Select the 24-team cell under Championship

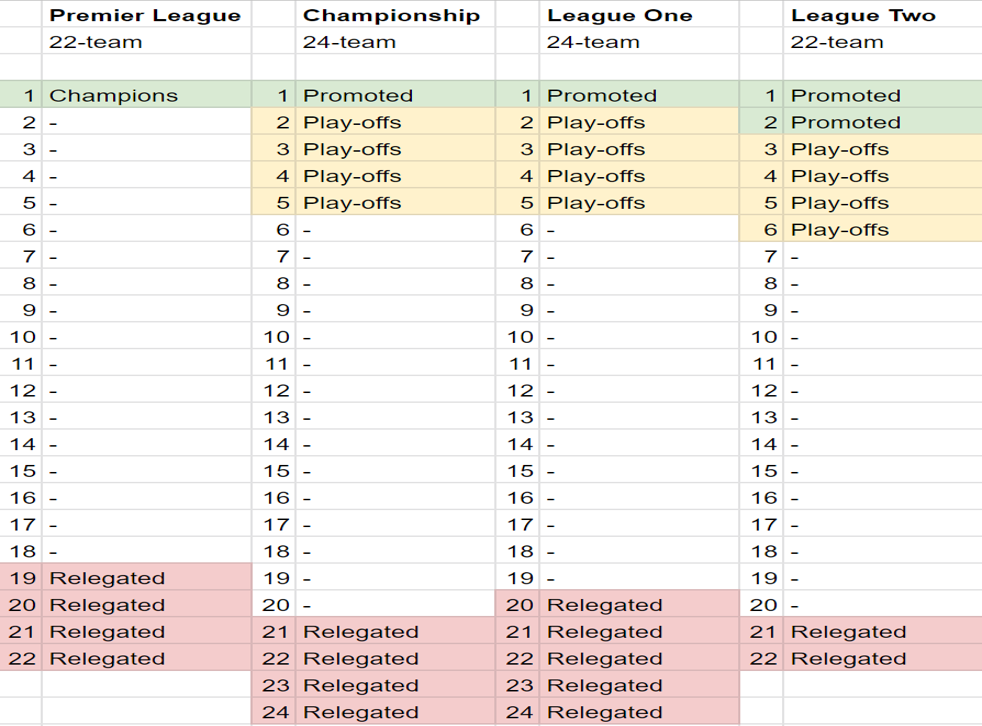pos(349,42)
